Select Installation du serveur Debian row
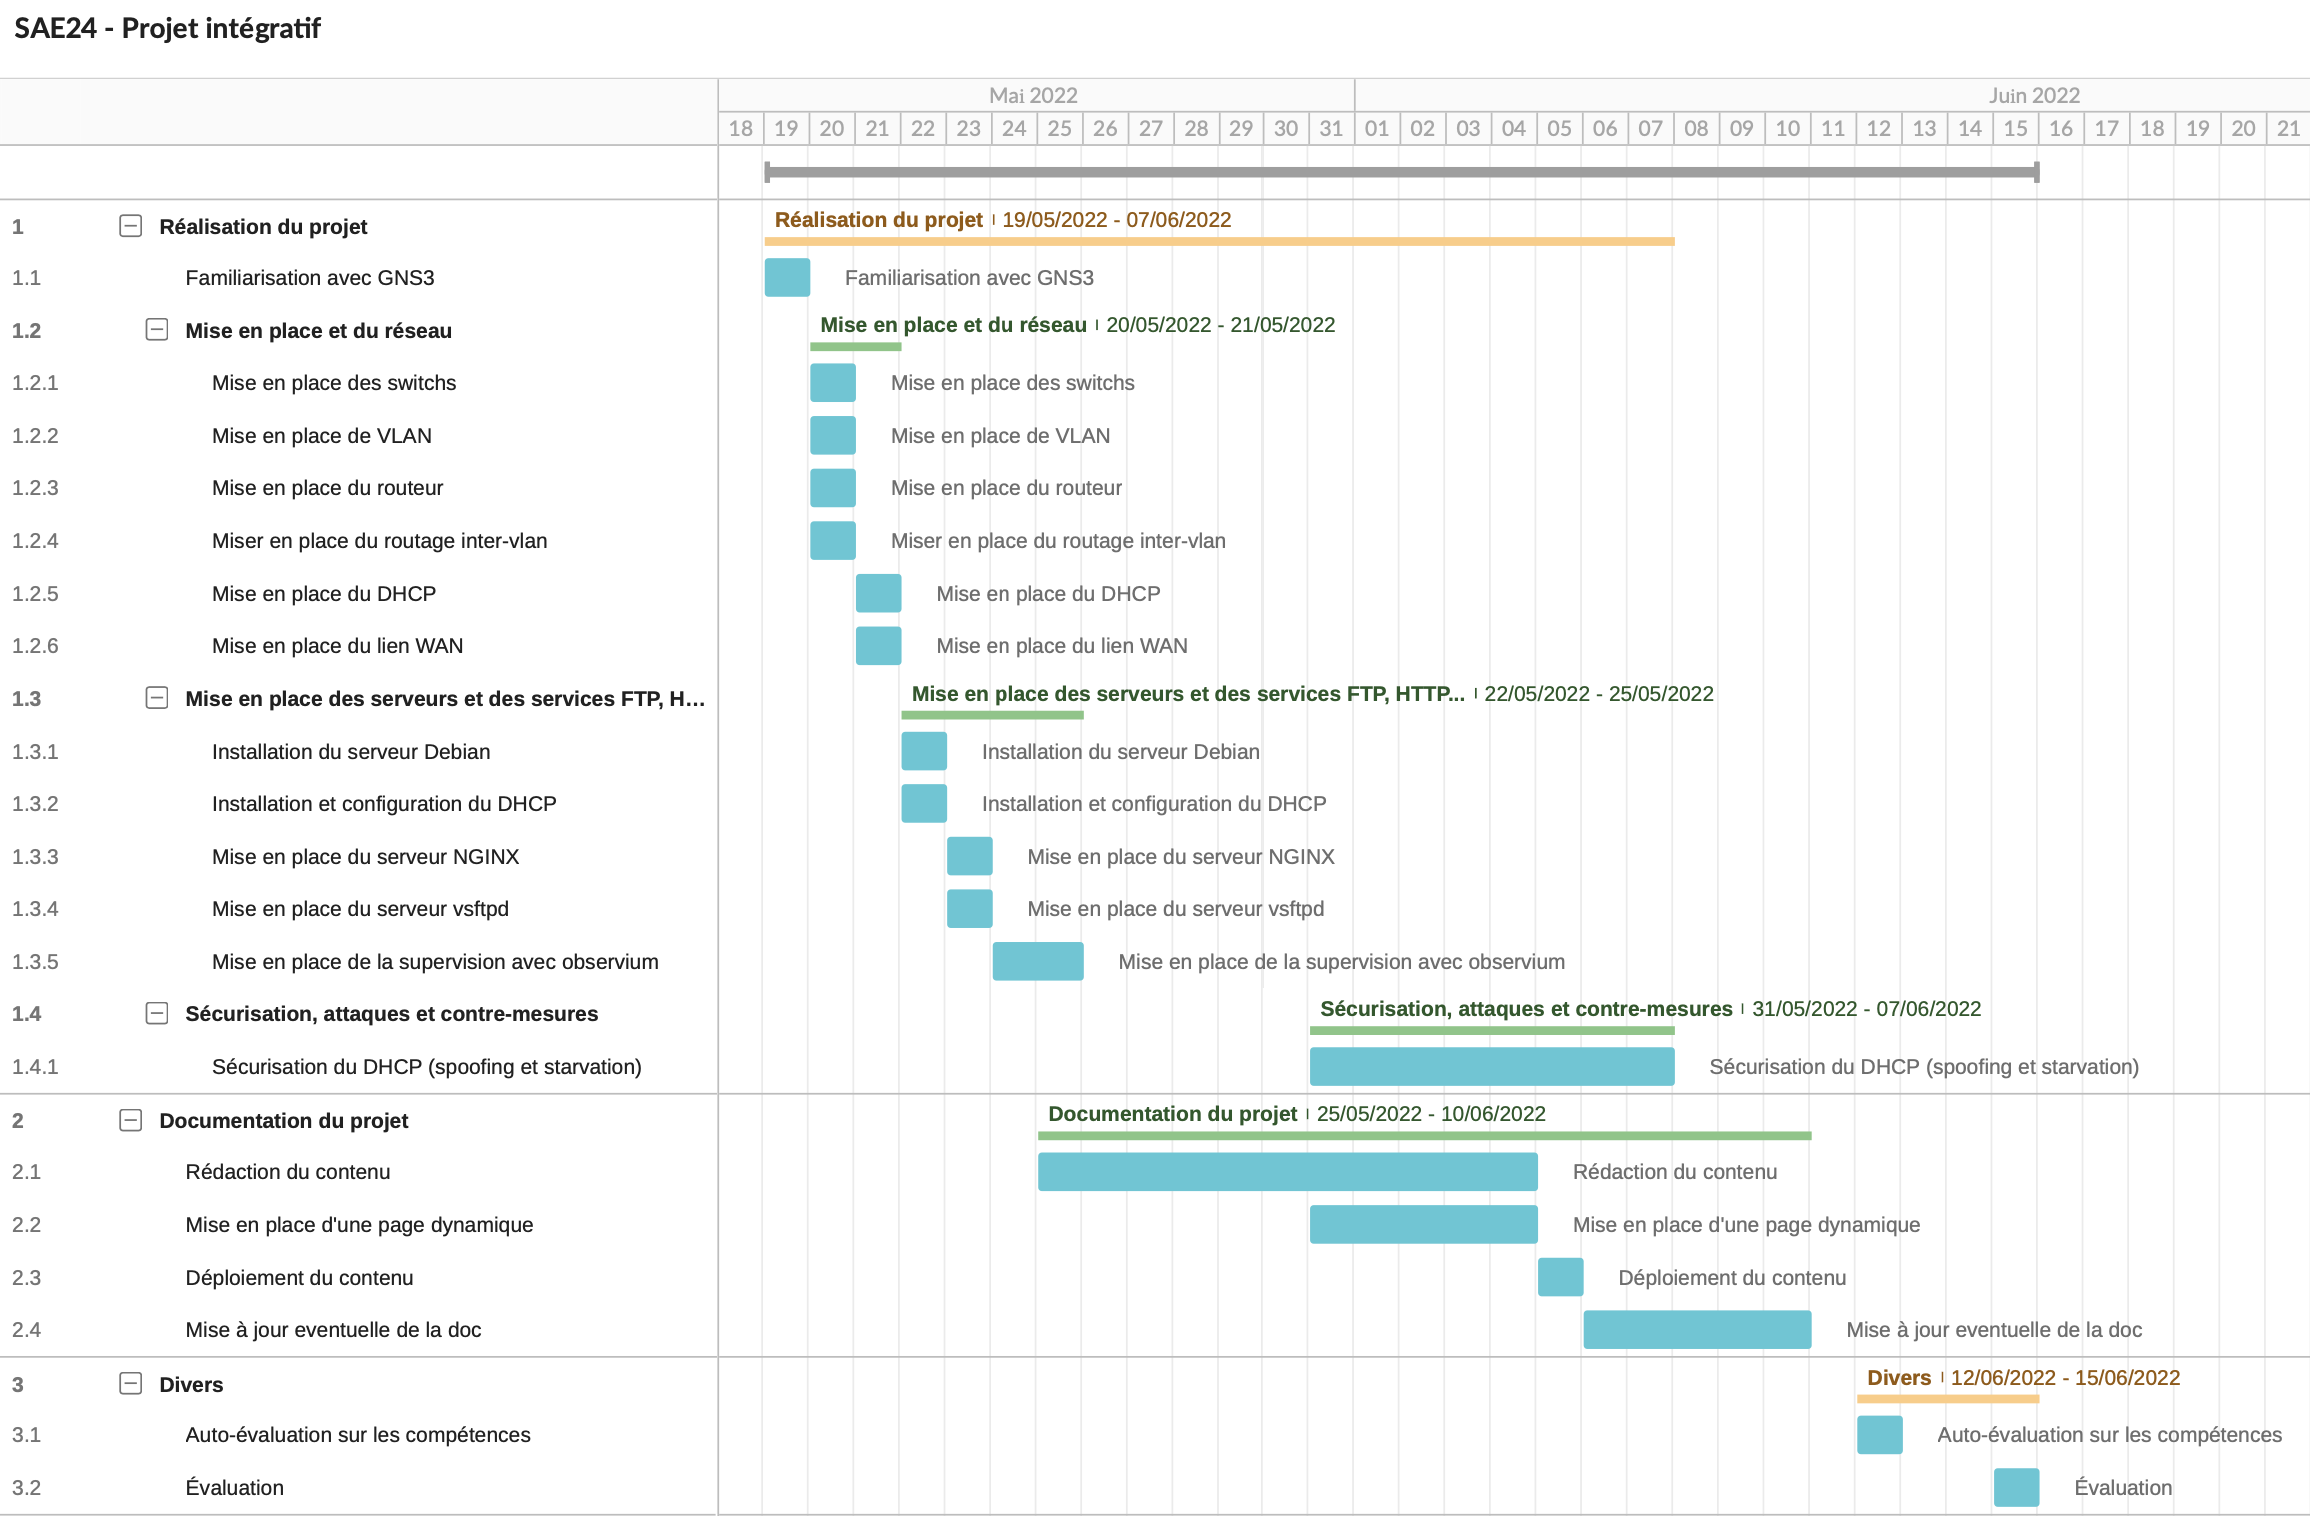 350,751
